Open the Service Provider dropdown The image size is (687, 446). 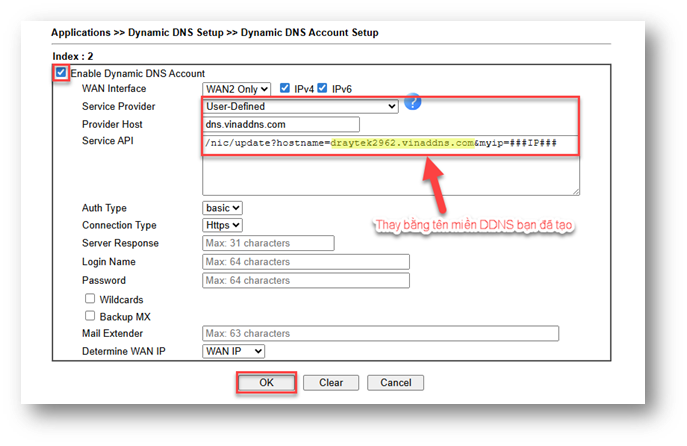point(300,106)
